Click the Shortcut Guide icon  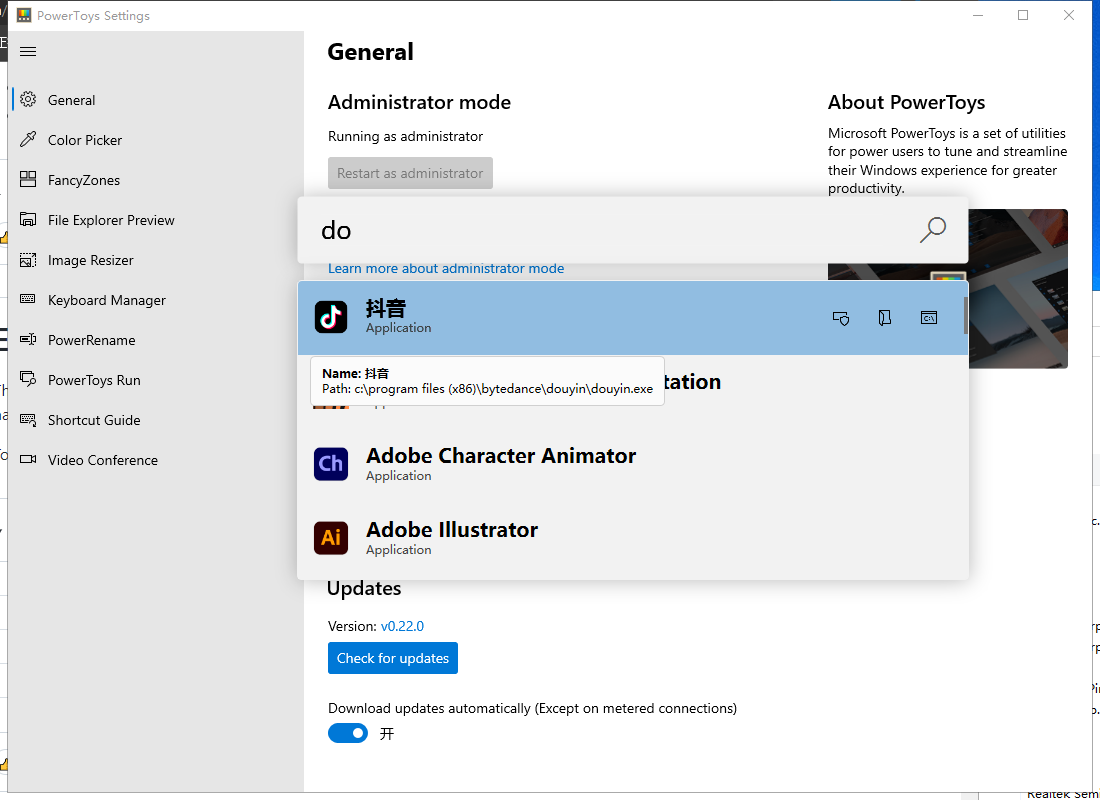click(28, 420)
